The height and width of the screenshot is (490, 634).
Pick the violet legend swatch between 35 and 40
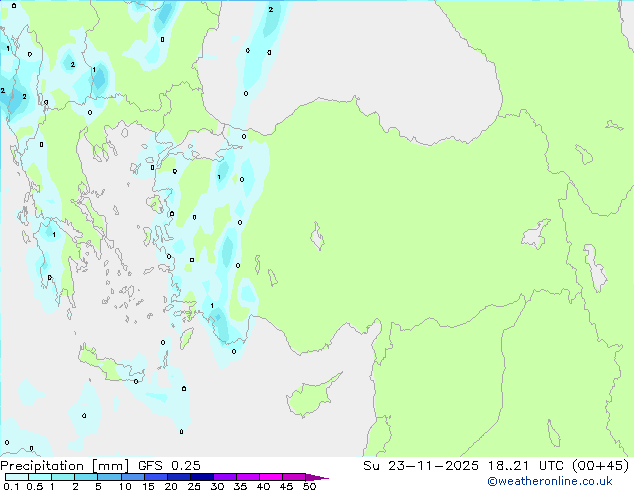(248, 477)
